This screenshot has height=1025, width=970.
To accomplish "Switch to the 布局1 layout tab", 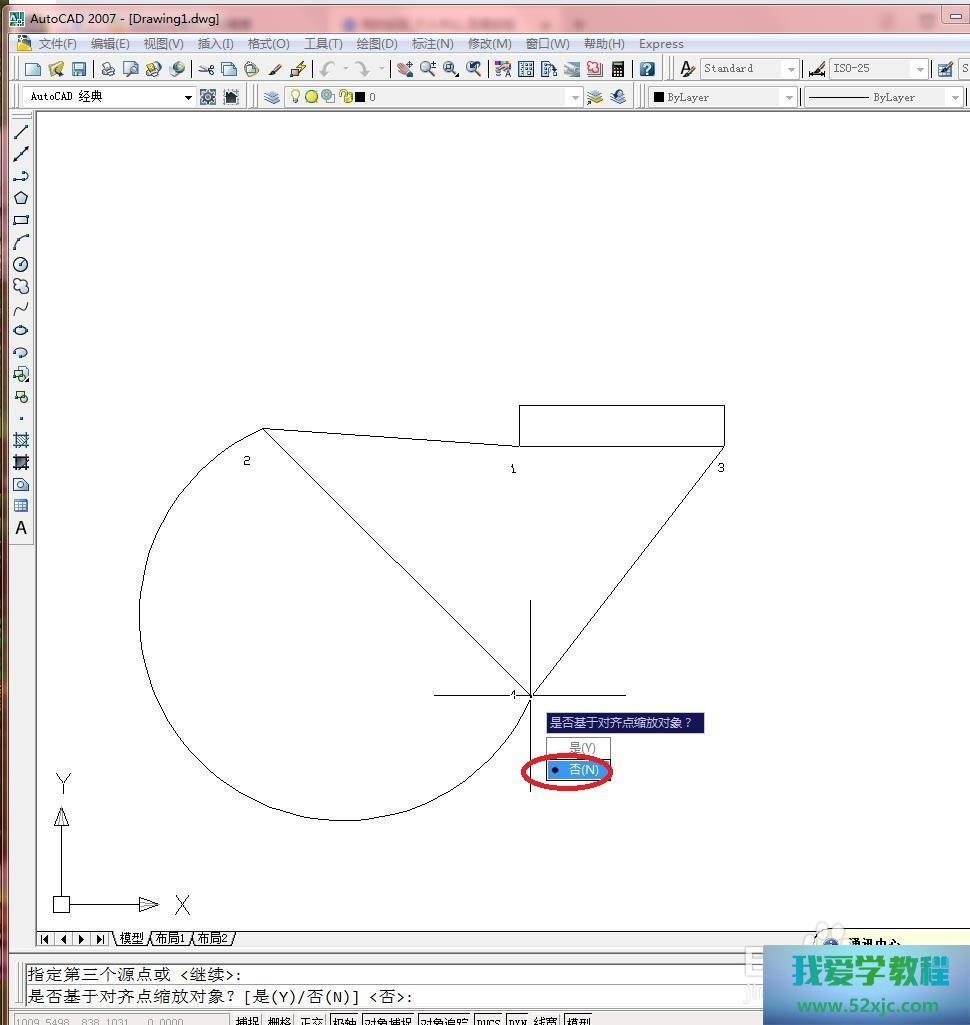I will 170,938.
